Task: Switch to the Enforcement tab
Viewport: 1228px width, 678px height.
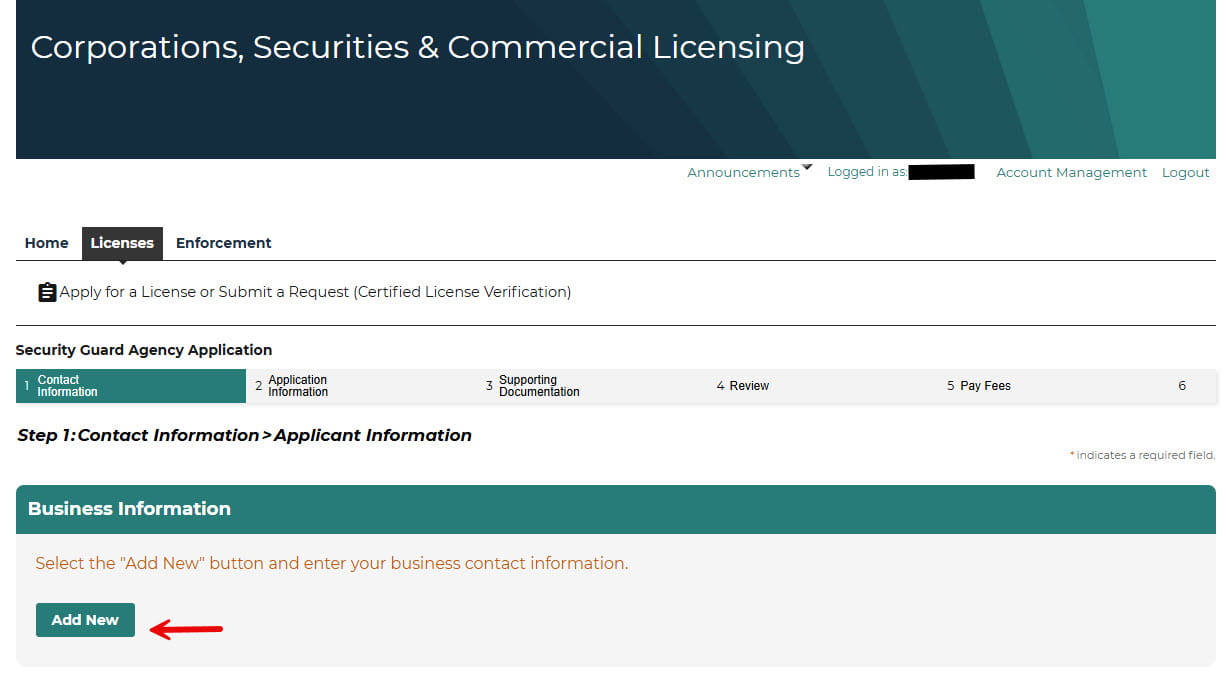Action: coord(224,243)
